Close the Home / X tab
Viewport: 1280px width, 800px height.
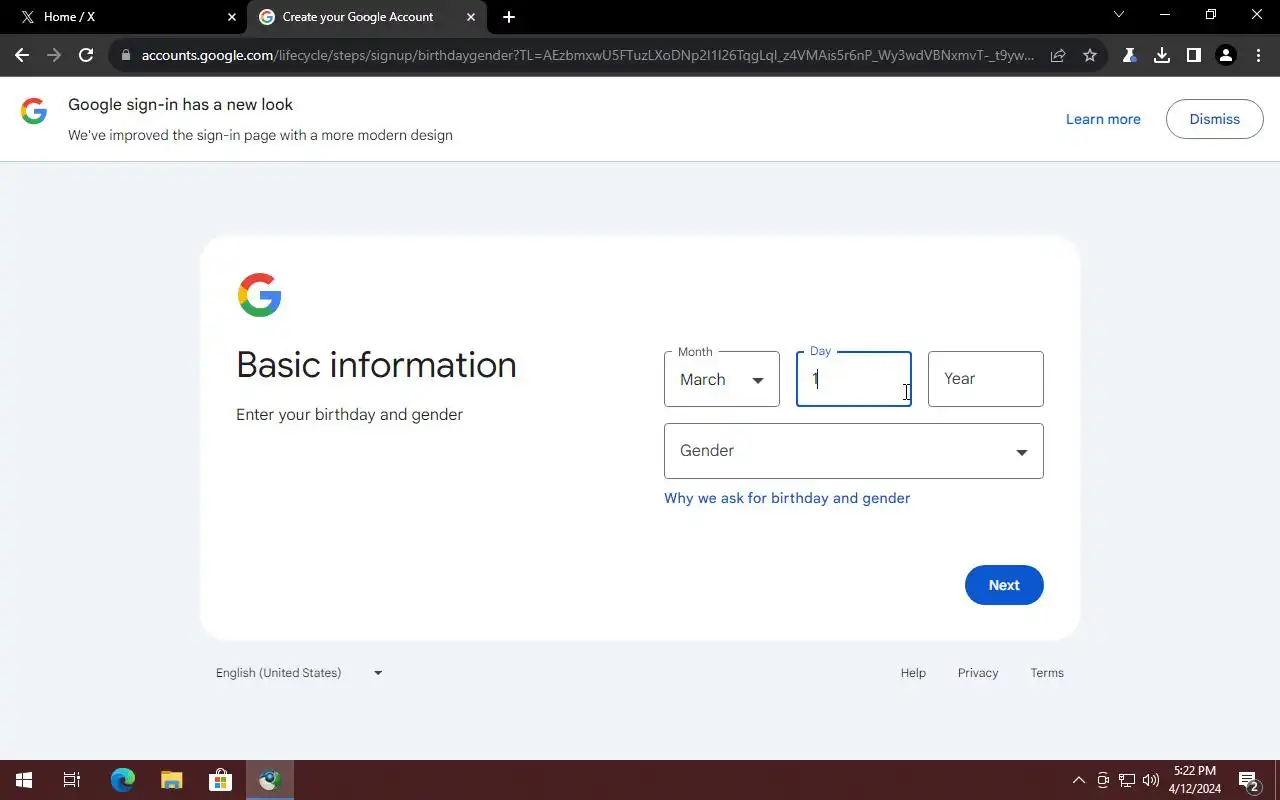pos(232,17)
